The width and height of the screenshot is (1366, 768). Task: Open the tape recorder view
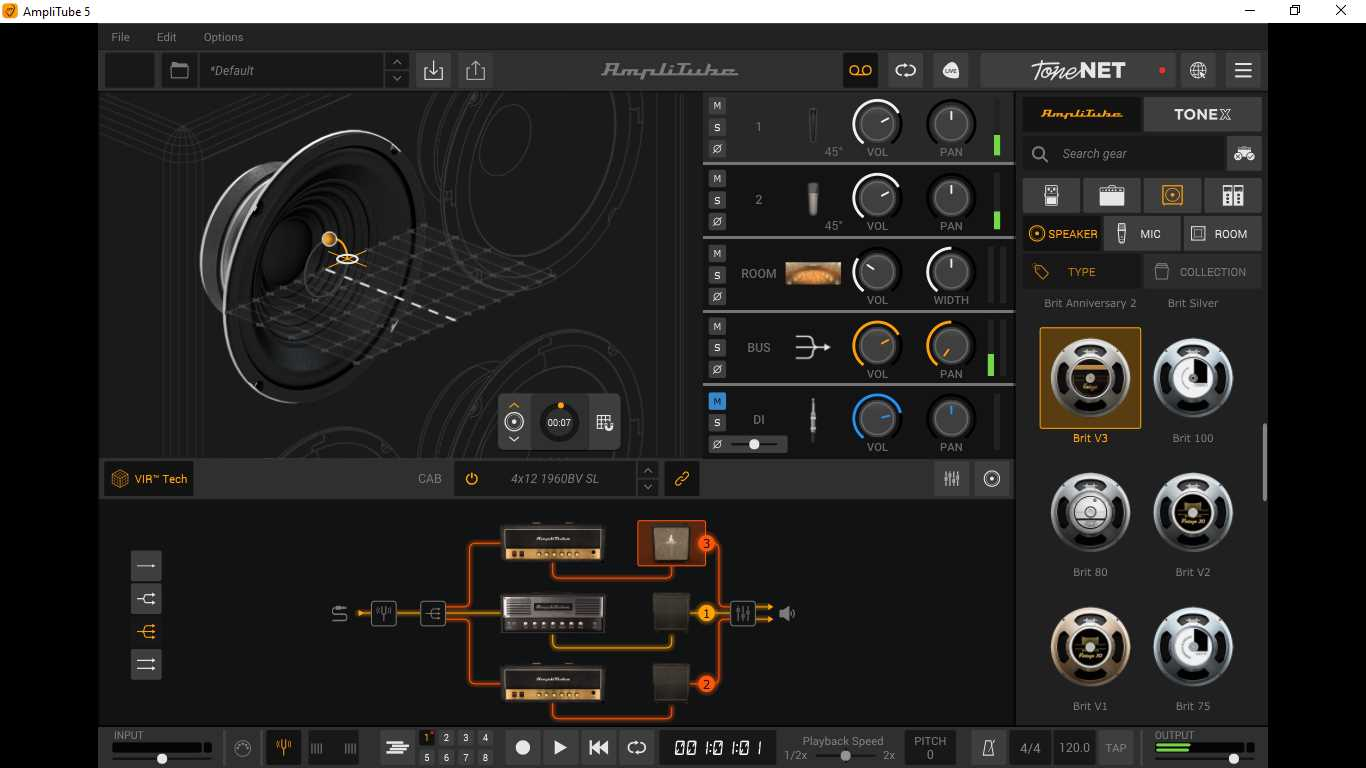[x=861, y=71]
